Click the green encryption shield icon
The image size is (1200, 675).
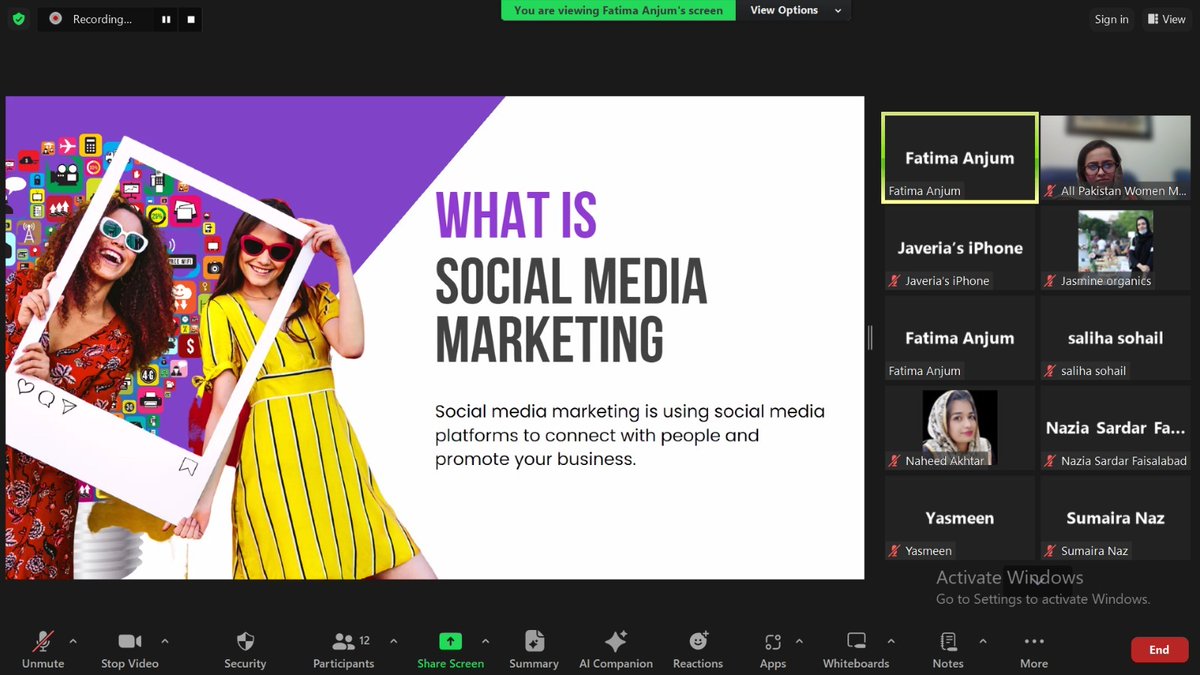(18, 19)
